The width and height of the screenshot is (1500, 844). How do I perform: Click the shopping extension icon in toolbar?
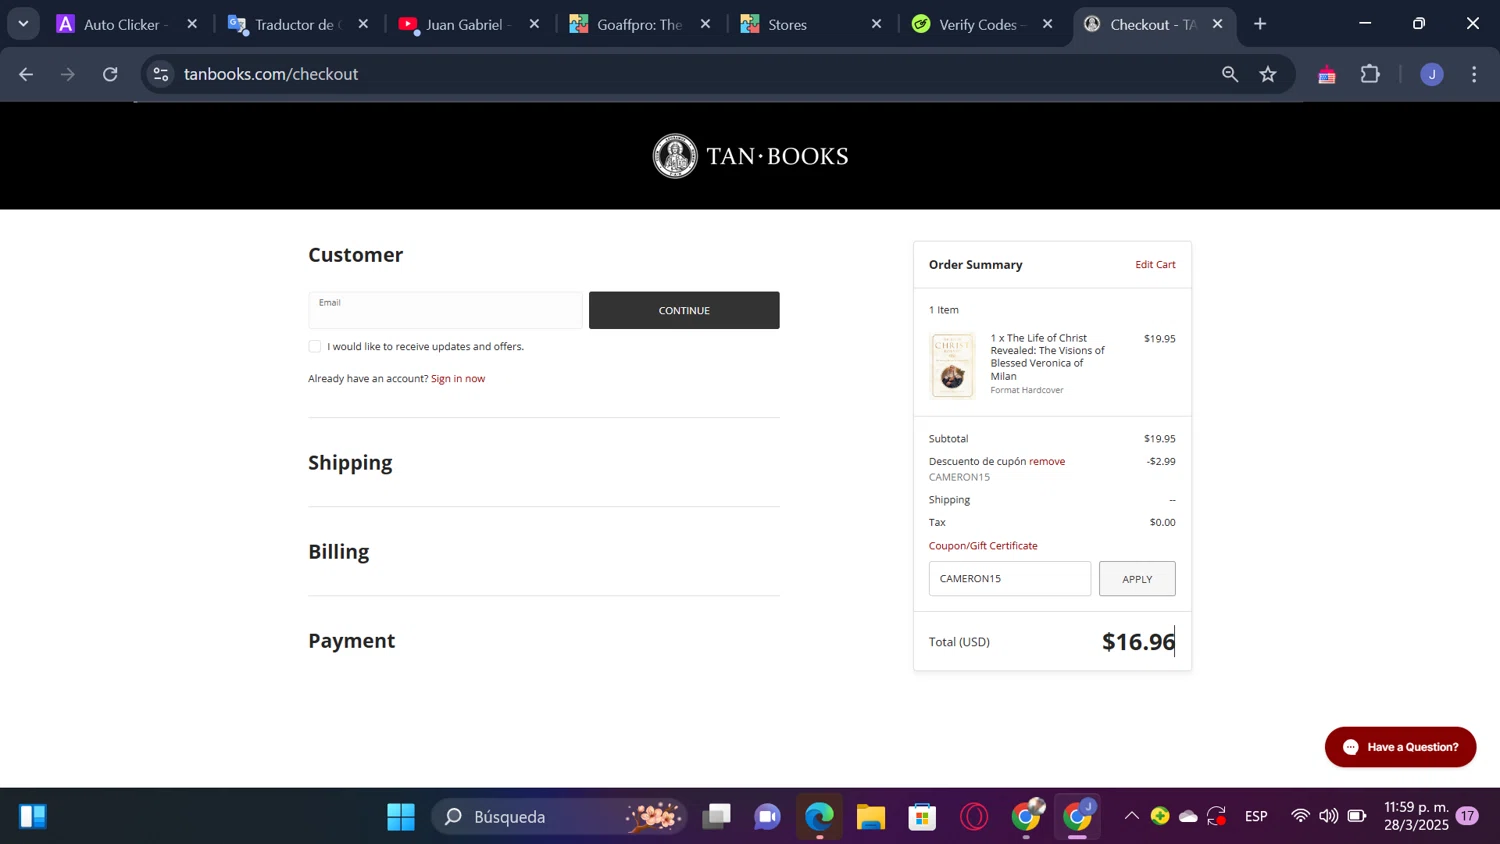pos(1327,74)
